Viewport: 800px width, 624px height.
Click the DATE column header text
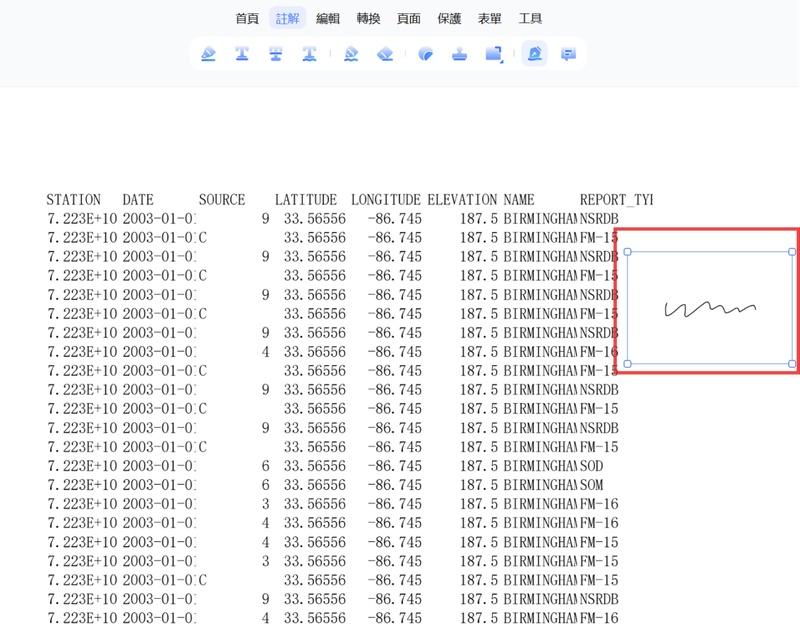(138, 199)
